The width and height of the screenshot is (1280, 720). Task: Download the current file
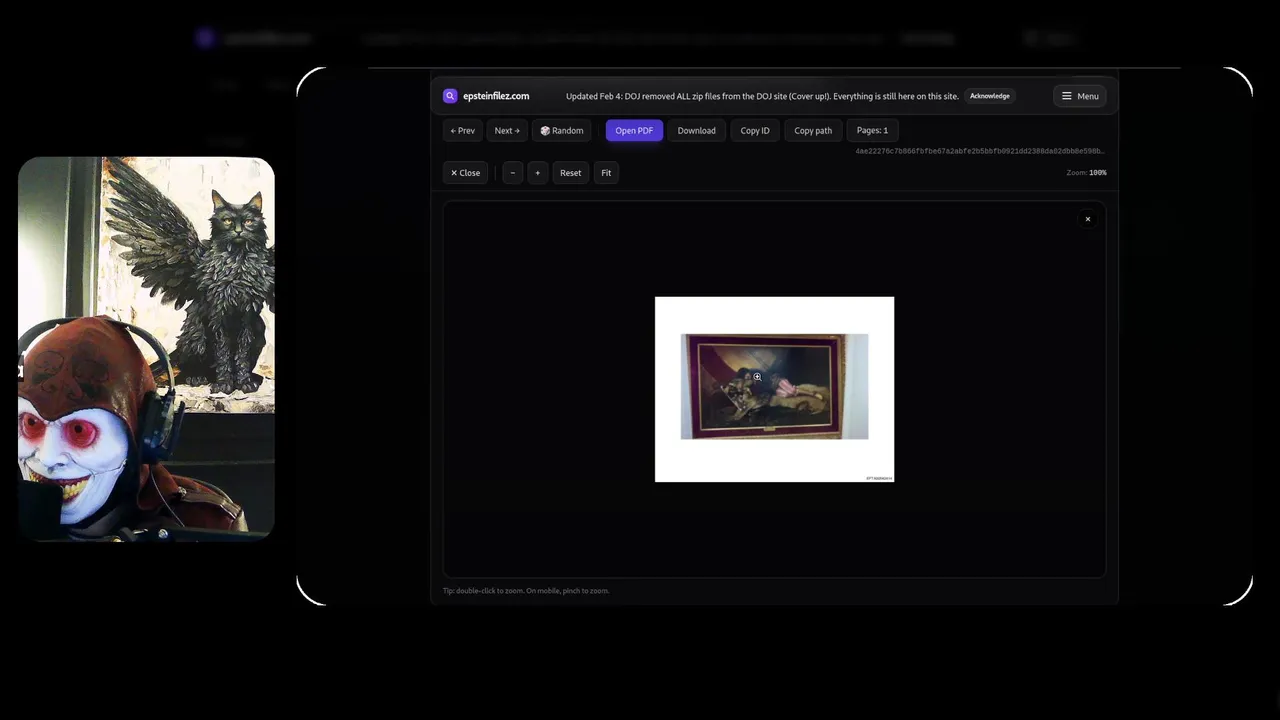tap(696, 131)
